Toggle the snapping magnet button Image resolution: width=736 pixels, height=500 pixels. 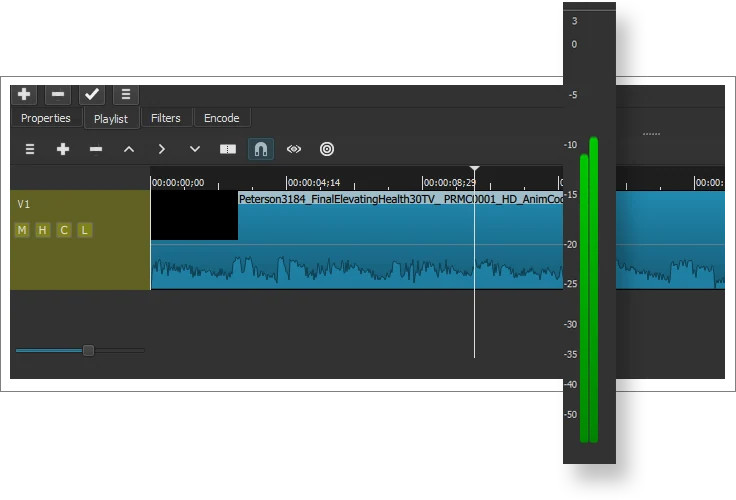point(261,149)
